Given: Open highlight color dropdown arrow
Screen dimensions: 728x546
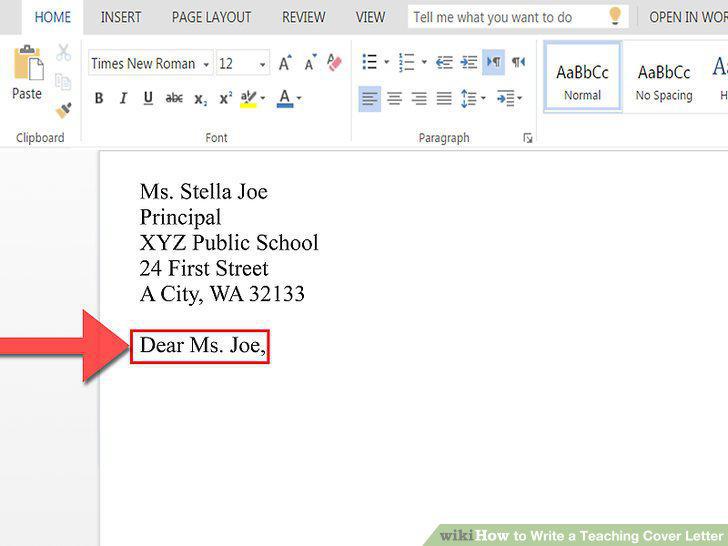Looking at the screenshot, I should pos(263,98).
